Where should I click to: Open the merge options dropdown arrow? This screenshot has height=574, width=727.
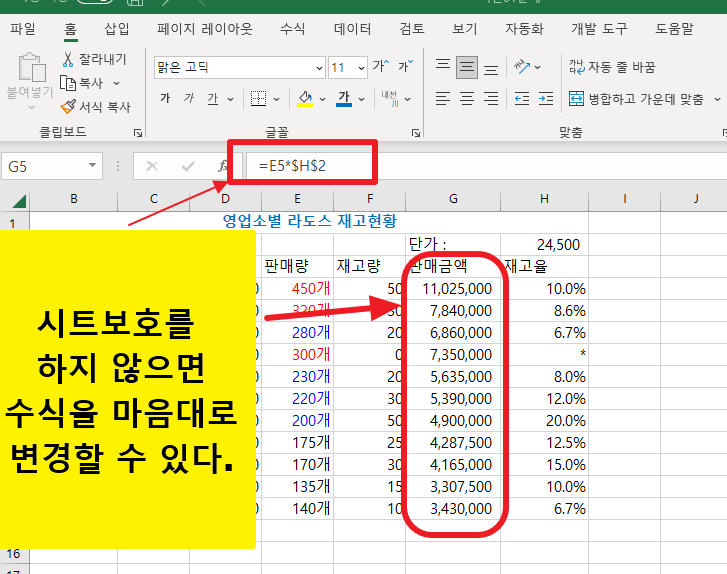[717, 99]
